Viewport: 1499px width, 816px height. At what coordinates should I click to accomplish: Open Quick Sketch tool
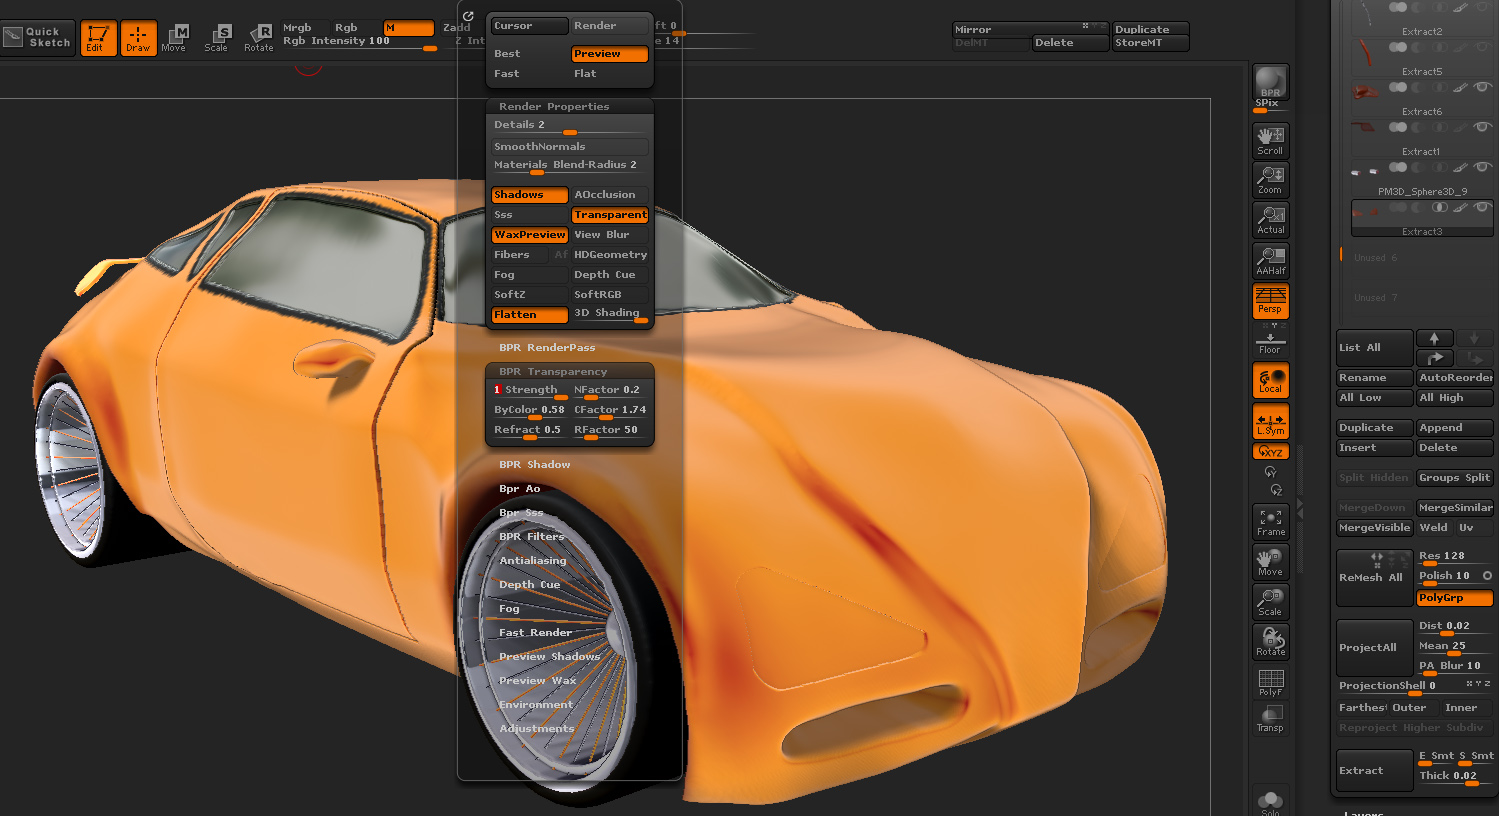[x=38, y=38]
